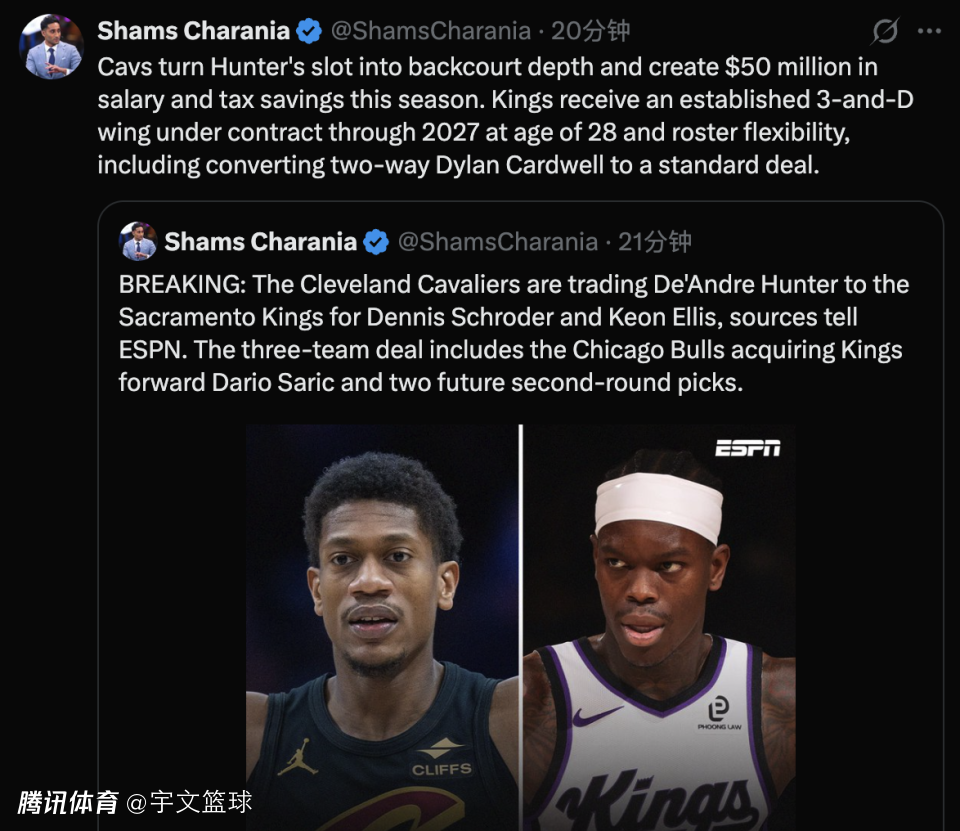This screenshot has width=960, height=831.
Task: Open Dennis Schroder photo in Kings jersey
Action: [659, 628]
